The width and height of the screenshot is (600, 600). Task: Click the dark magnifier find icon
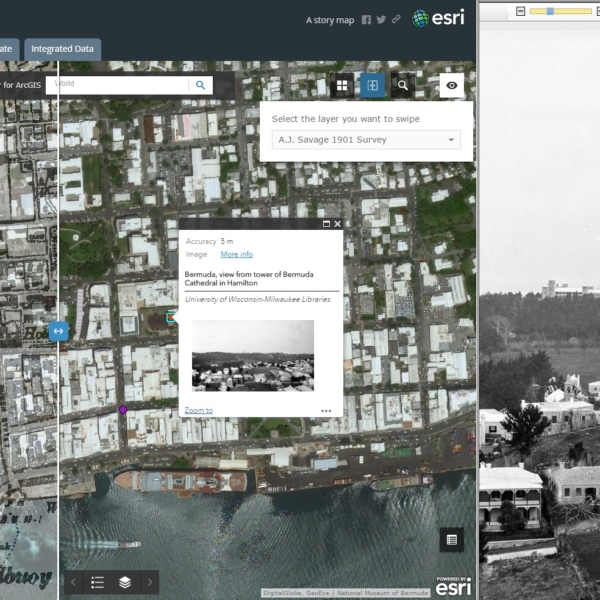[403, 86]
